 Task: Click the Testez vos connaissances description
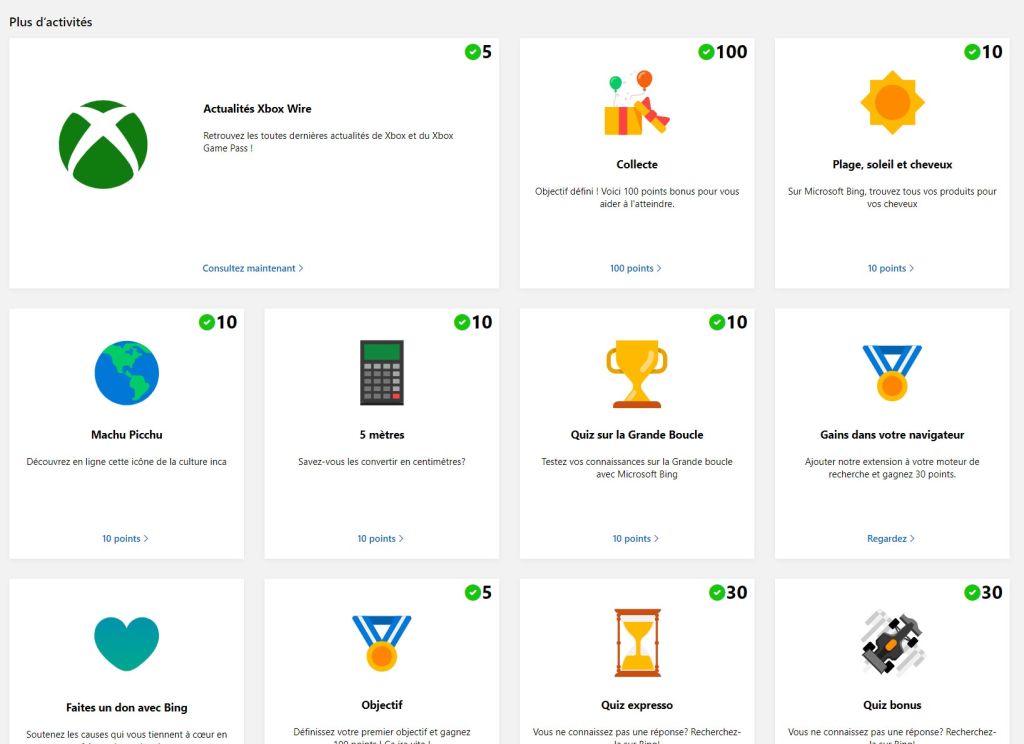[x=637, y=468]
